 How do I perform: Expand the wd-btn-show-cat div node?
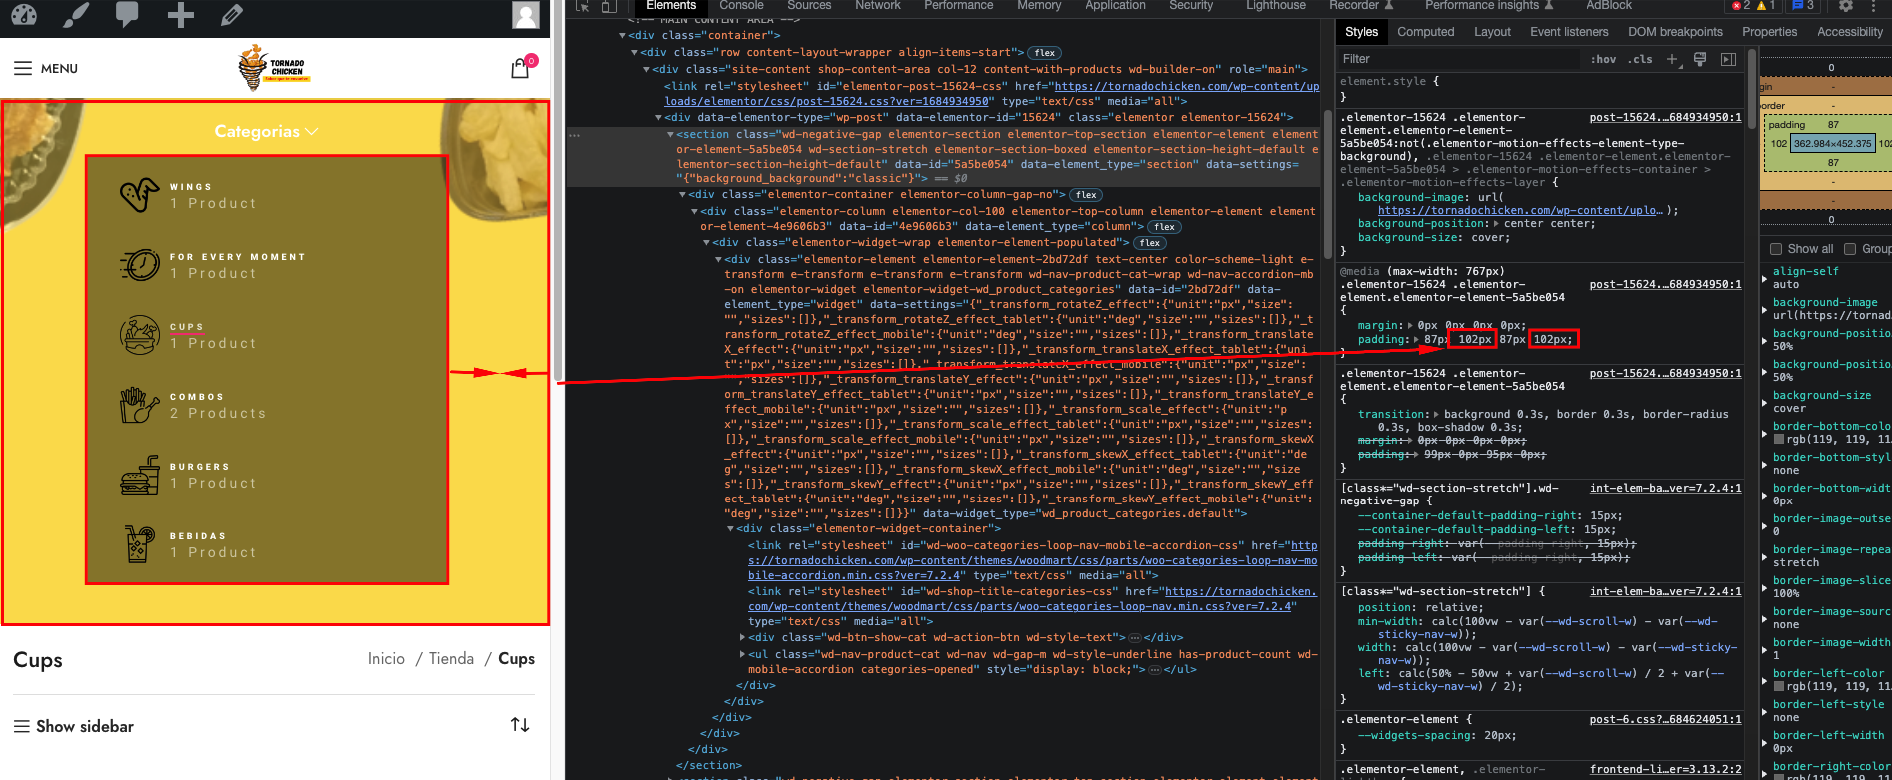(x=743, y=638)
